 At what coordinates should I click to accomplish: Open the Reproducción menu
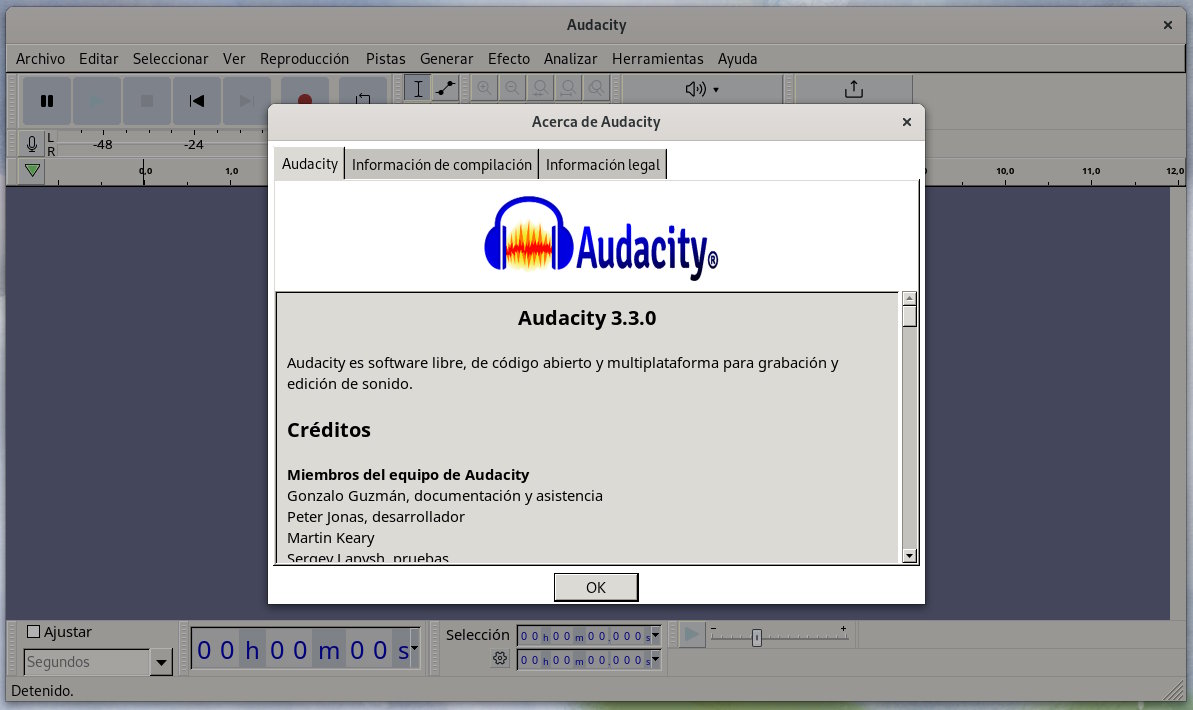pyautogui.click(x=304, y=59)
